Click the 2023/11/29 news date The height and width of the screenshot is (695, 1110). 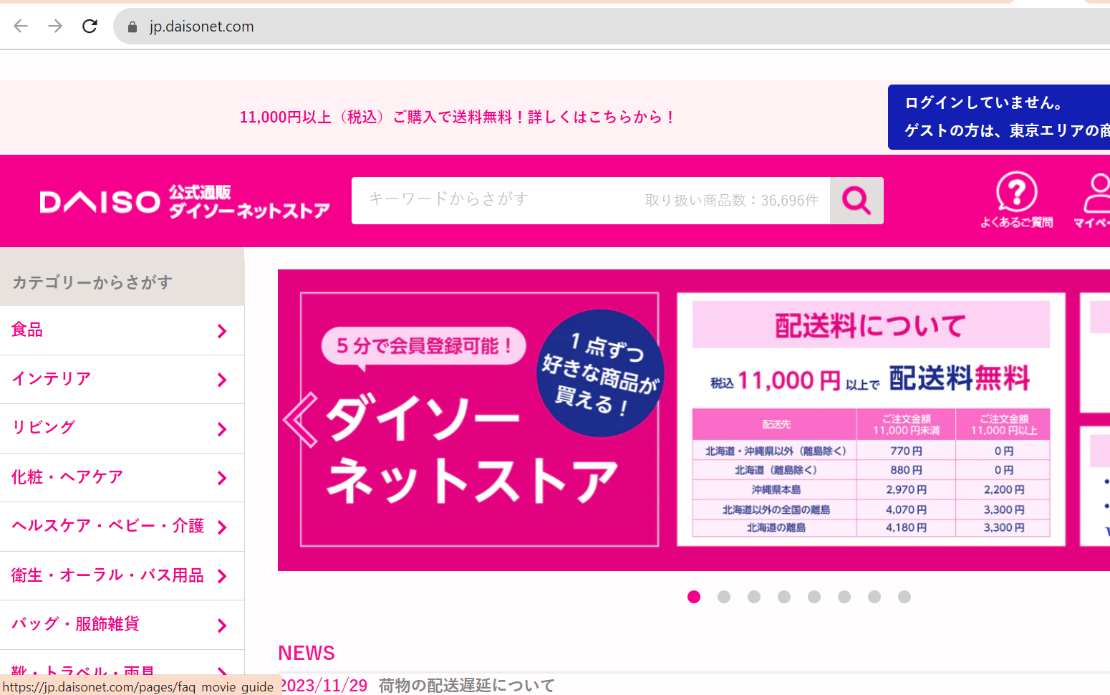point(324,685)
